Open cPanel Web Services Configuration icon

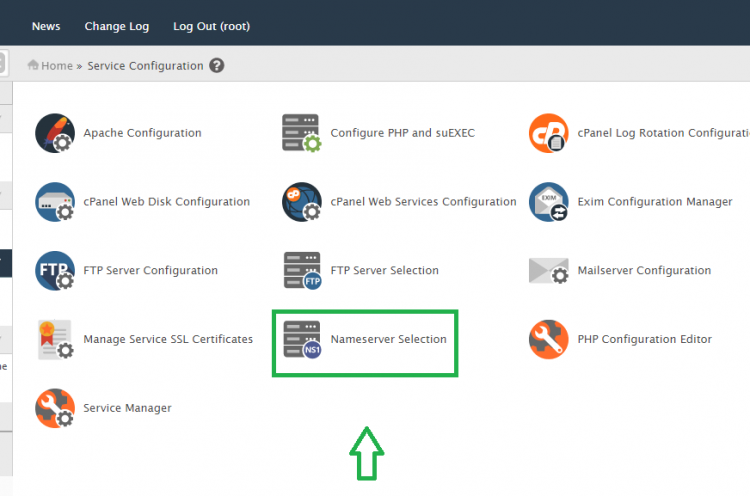pos(301,202)
